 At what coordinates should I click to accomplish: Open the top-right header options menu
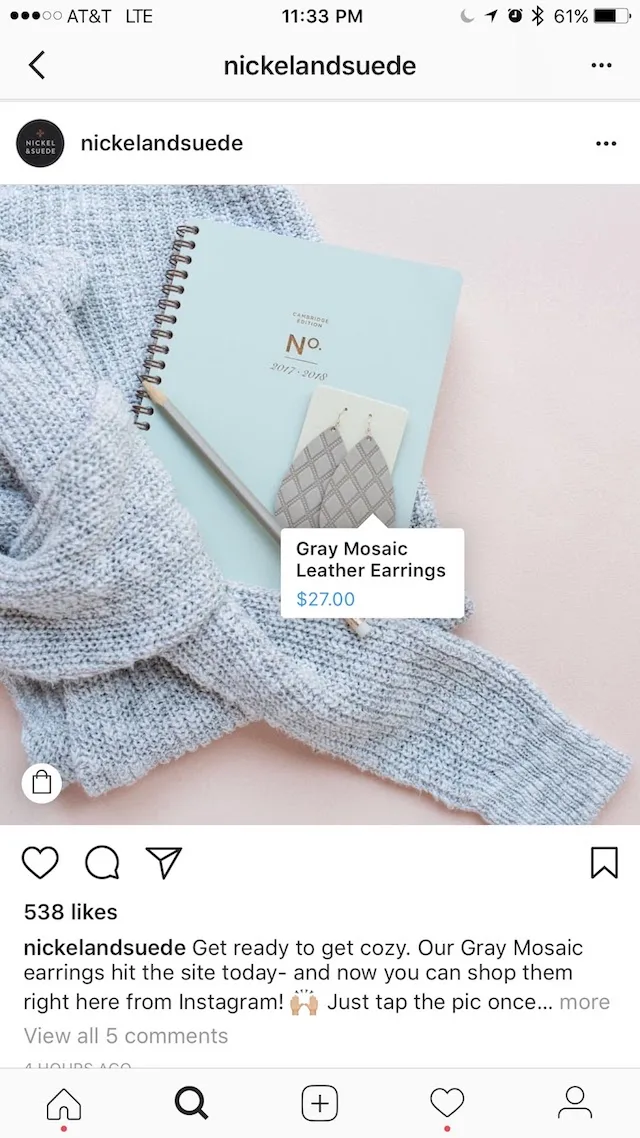click(602, 65)
